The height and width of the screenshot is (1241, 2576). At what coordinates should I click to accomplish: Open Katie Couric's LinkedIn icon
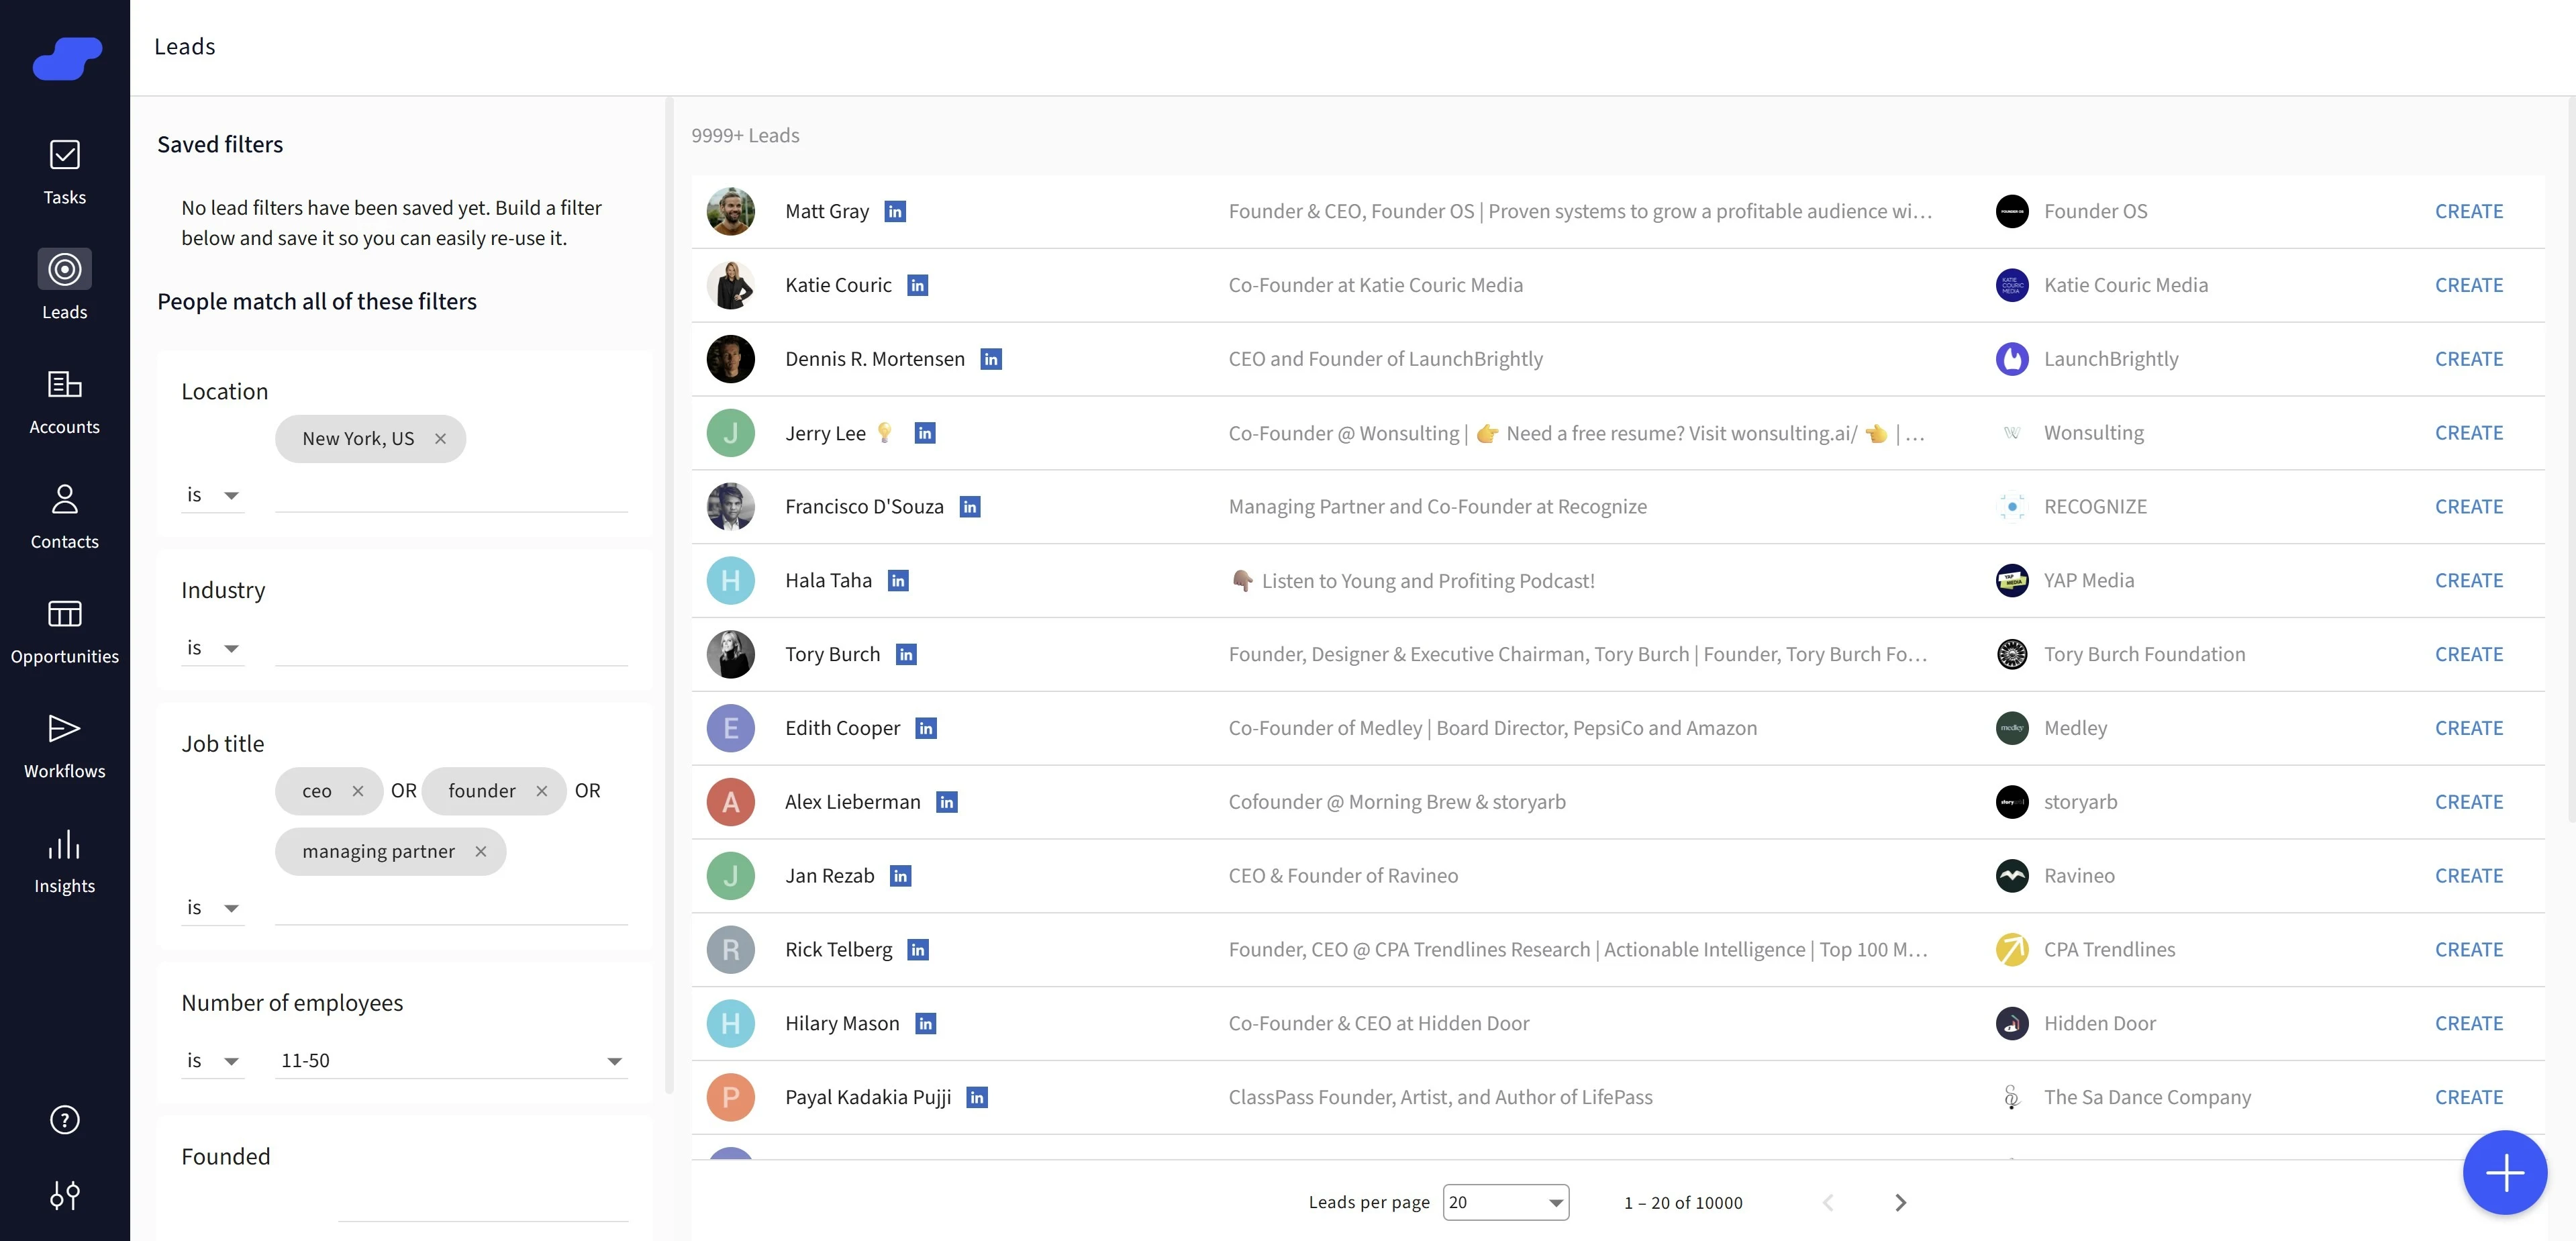917,286
